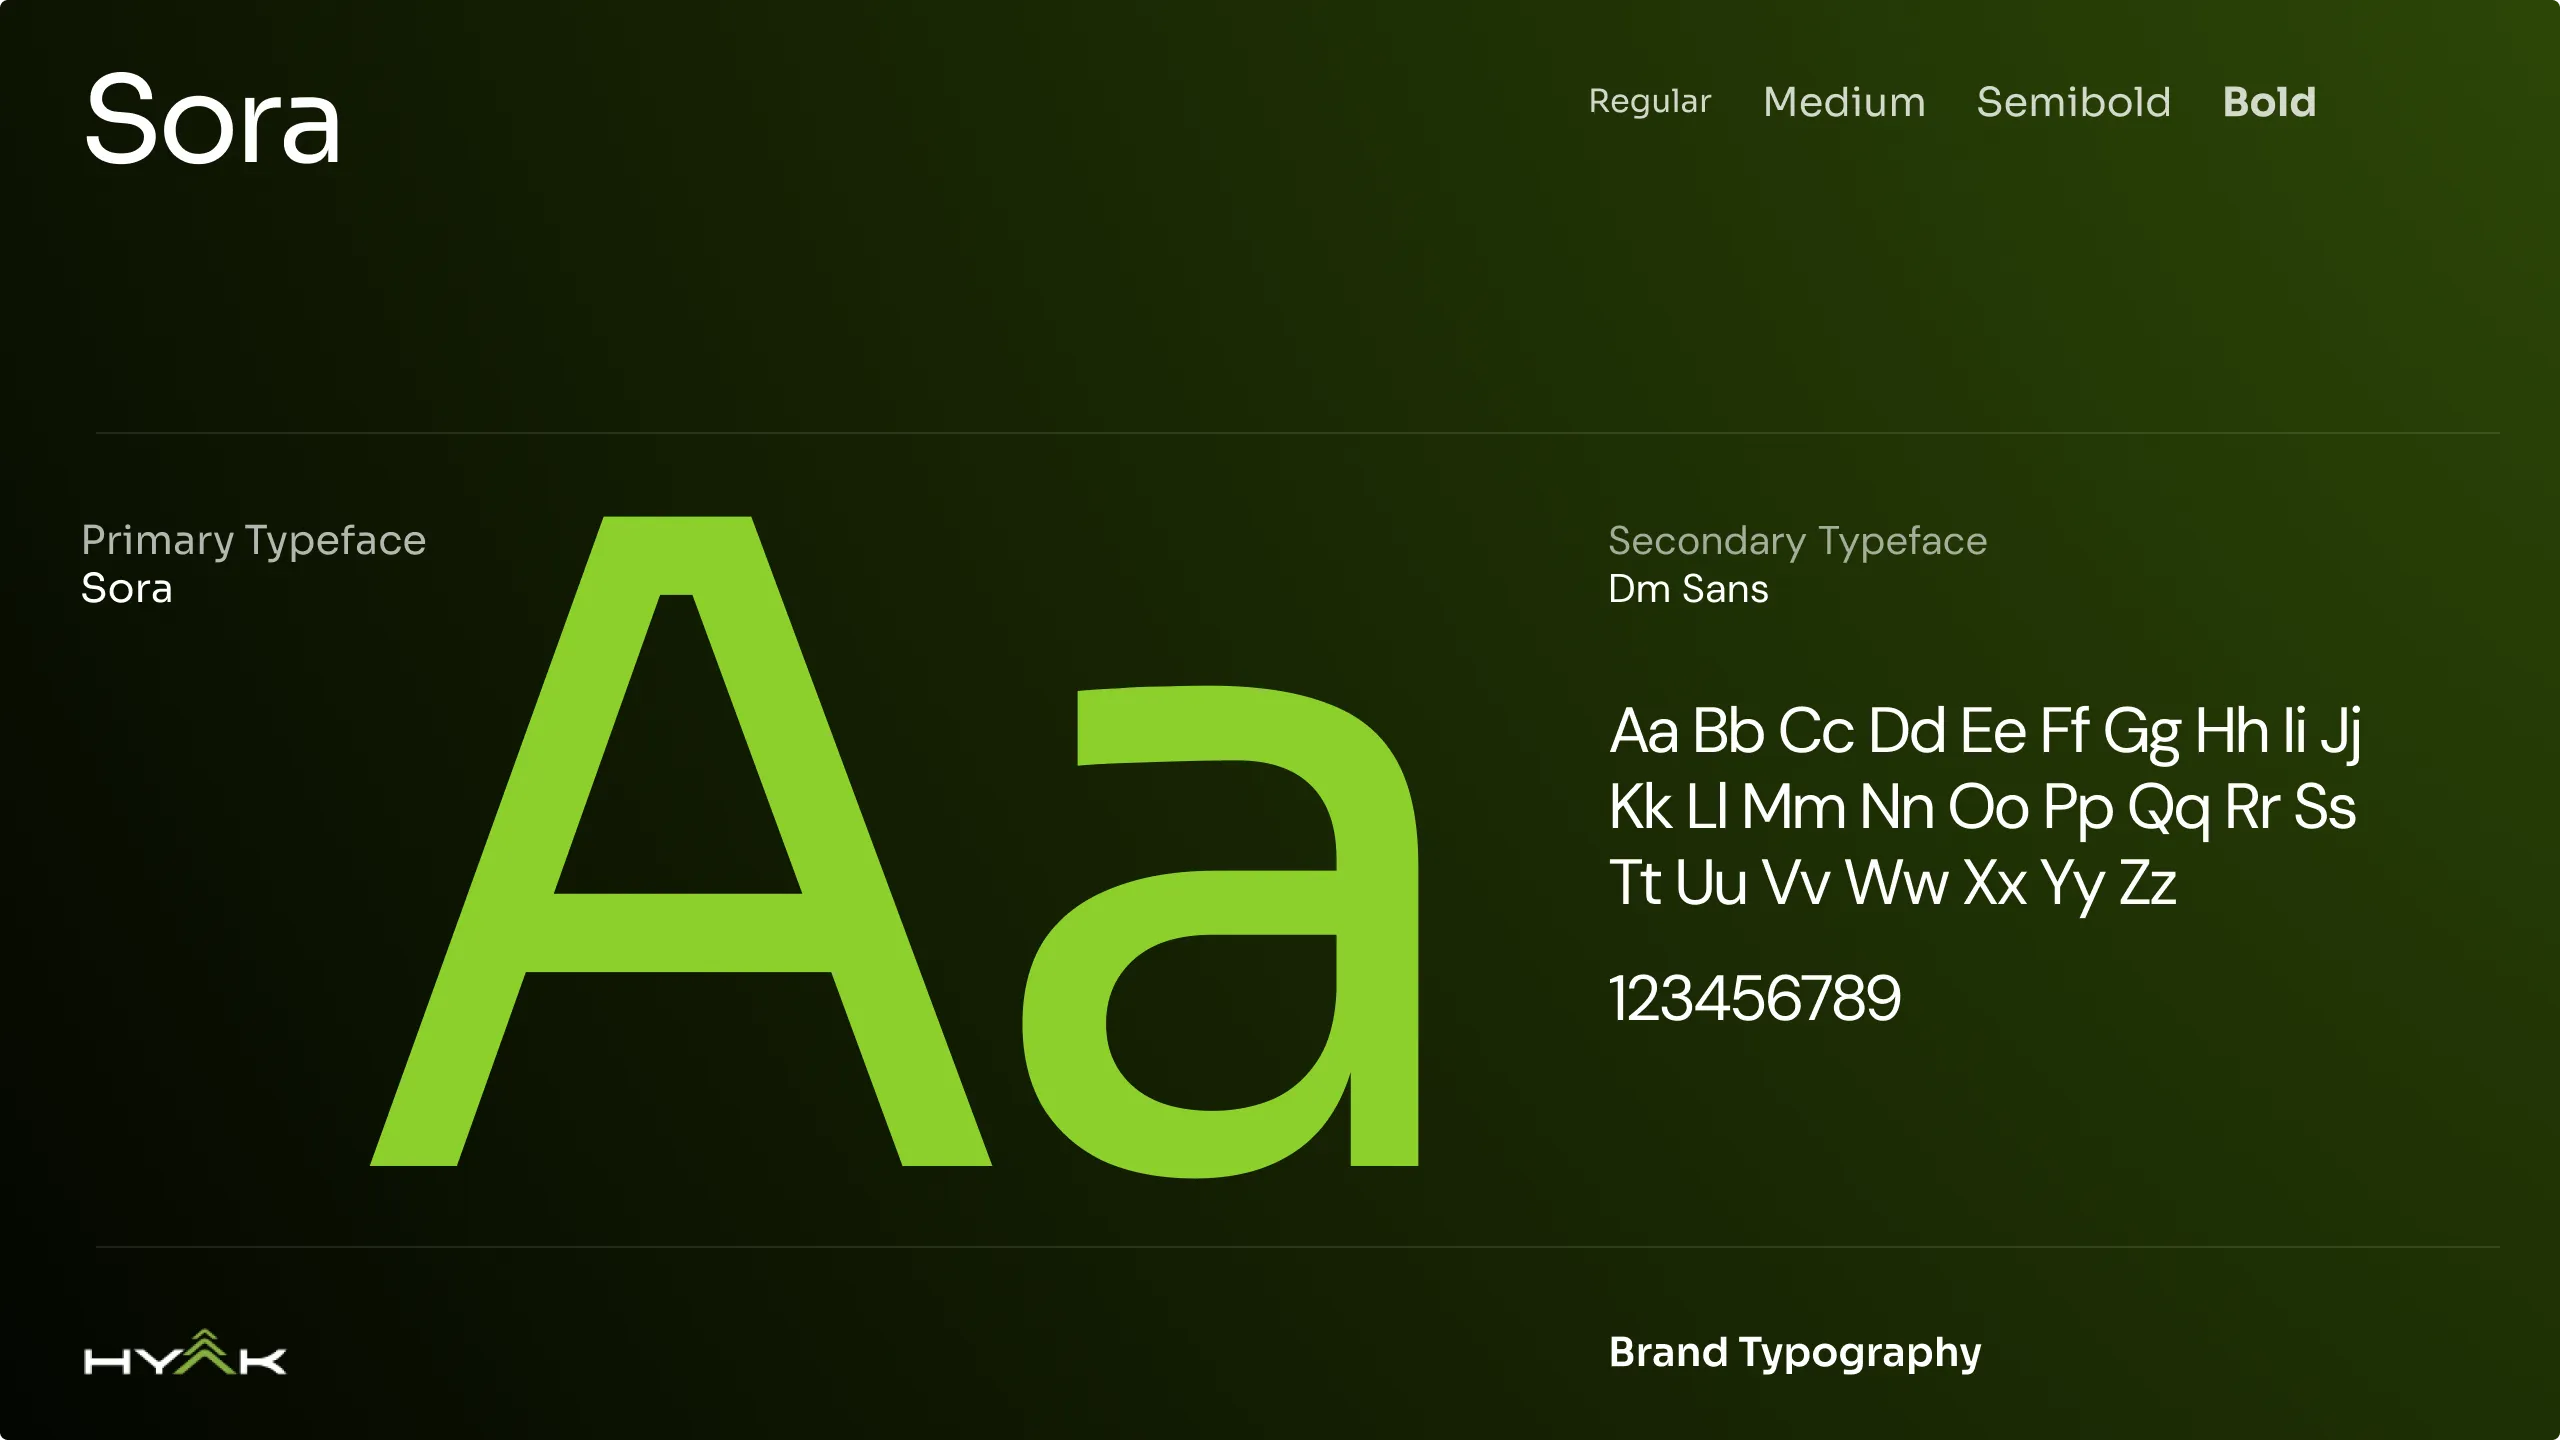Click the Ss pair in alphabet sample

pos(2324,807)
